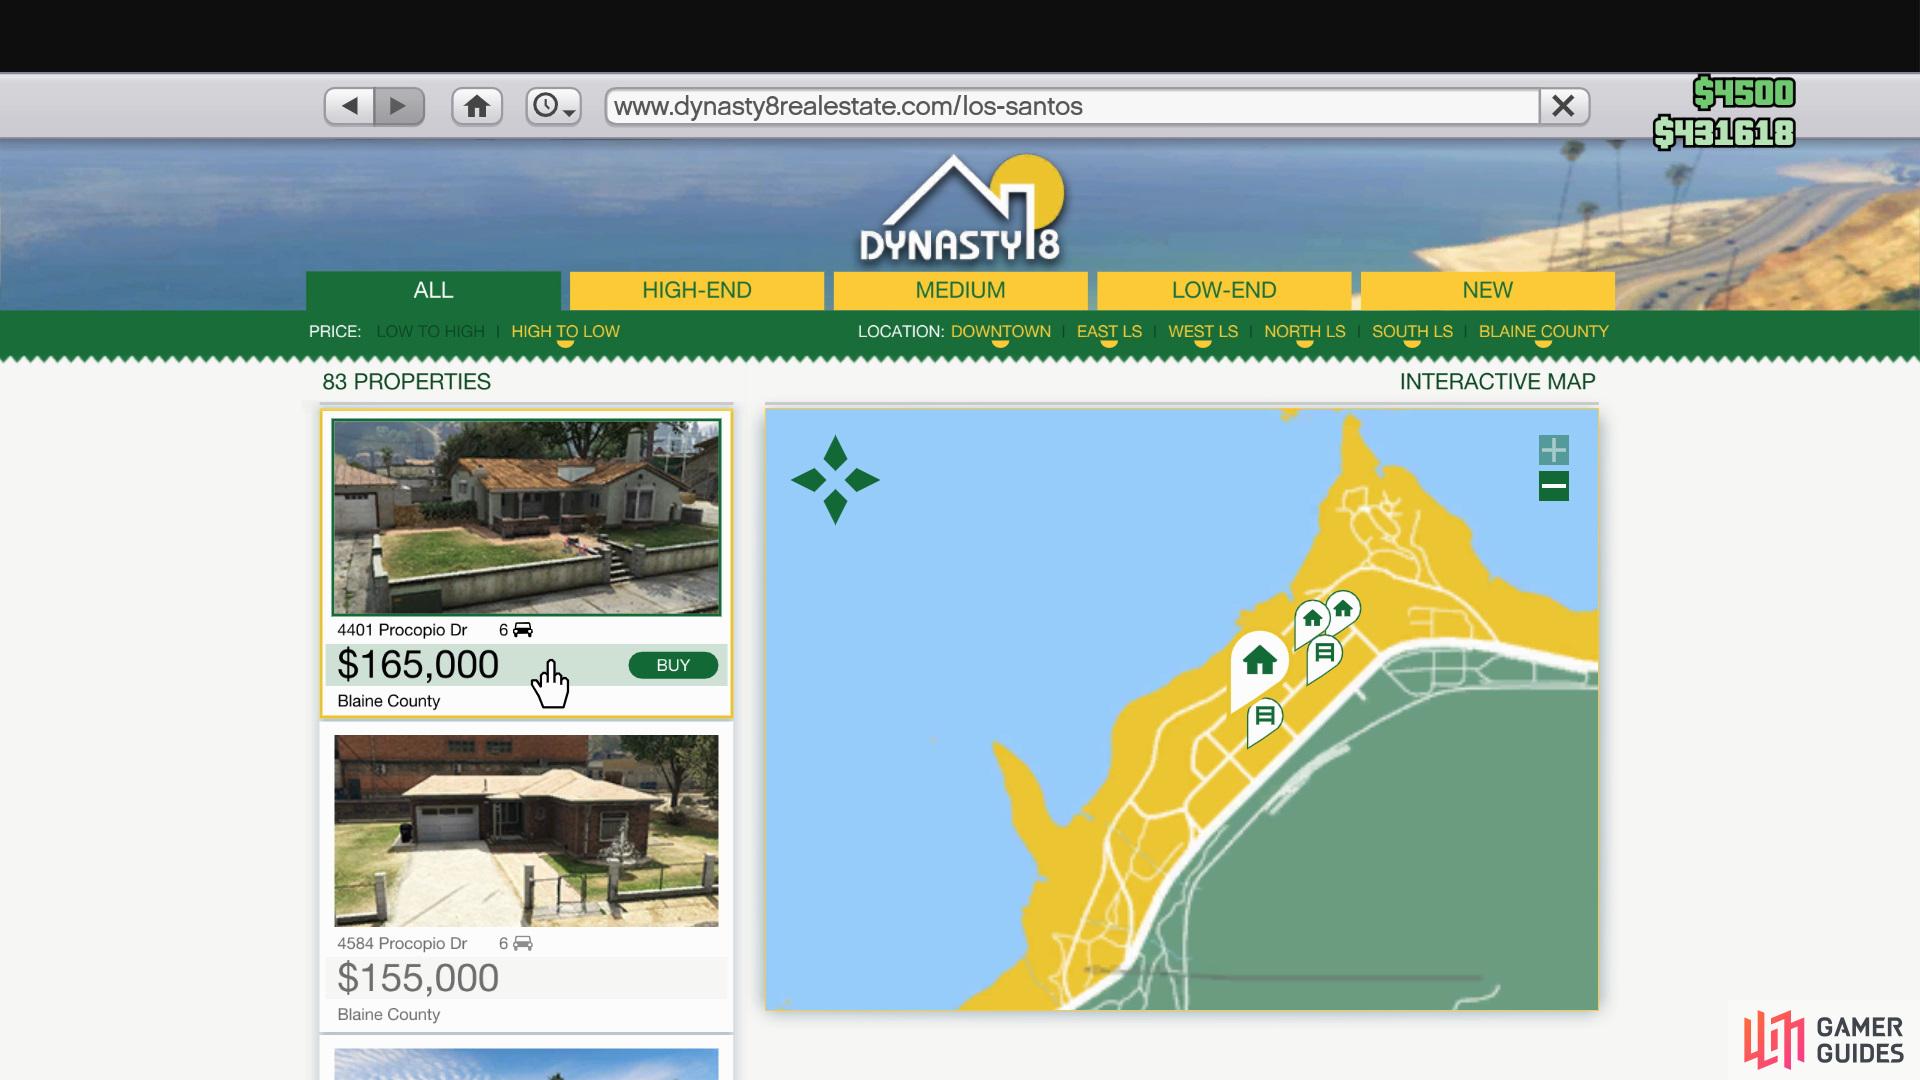Zoom in on the interactive map
This screenshot has width=1920, height=1080.
(1553, 450)
